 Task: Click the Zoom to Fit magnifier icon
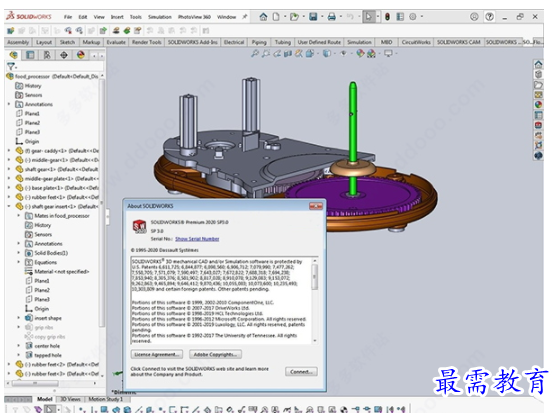click(254, 54)
